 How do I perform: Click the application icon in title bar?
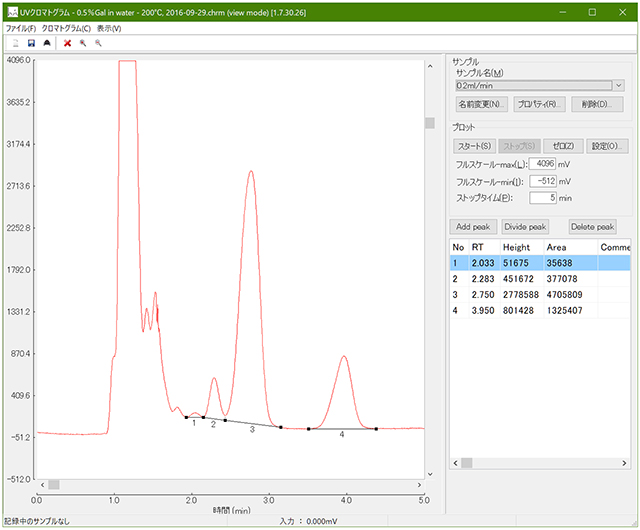(x=11, y=11)
